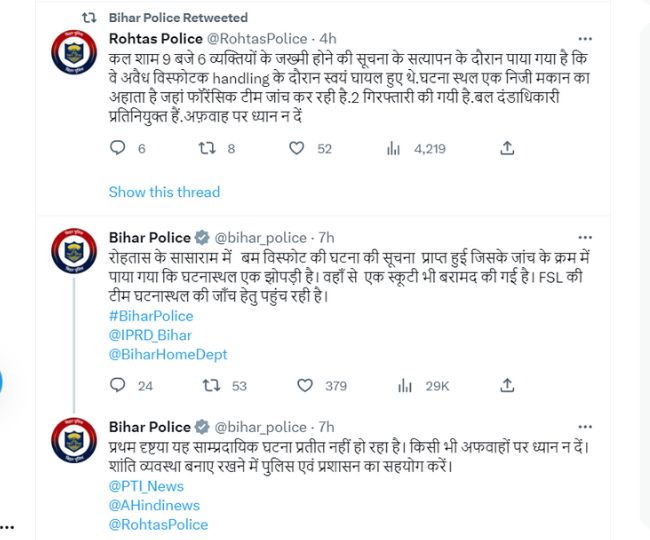View analytics of Rohtas Police tweet
This screenshot has height=540, width=650.
point(393,149)
